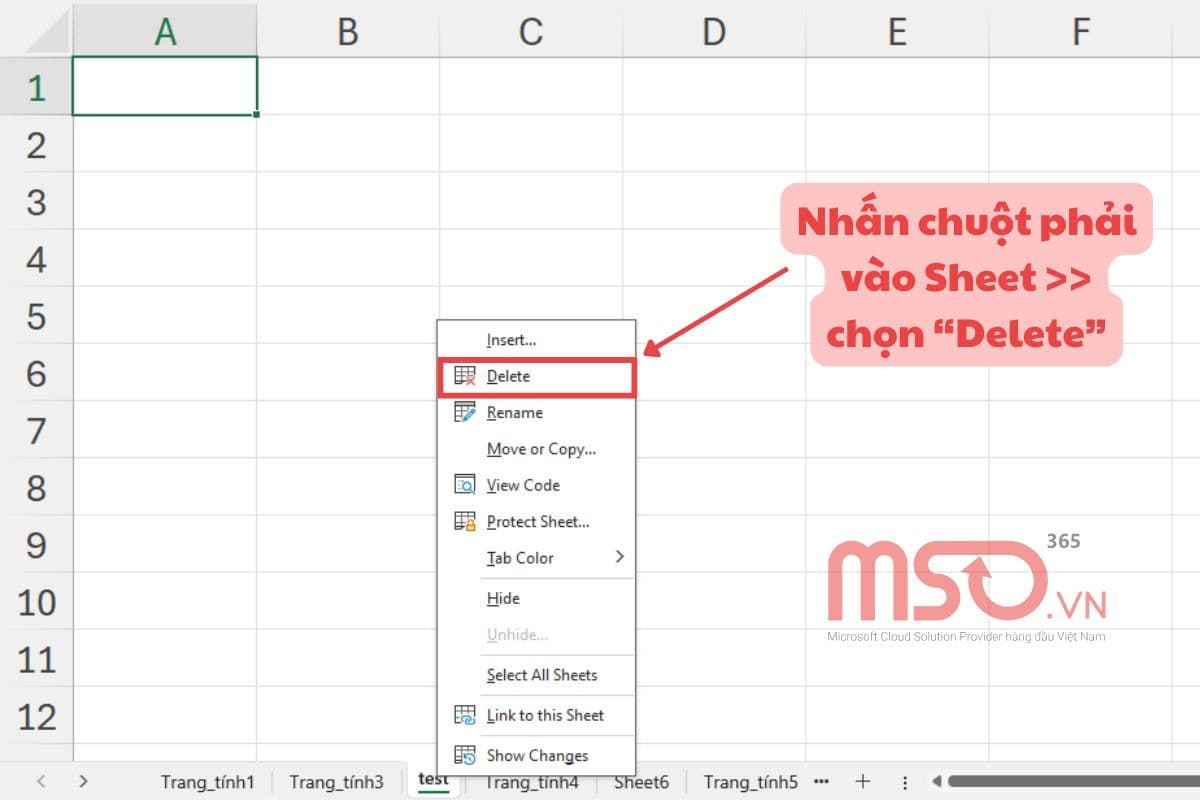Select column D header

pyautogui.click(x=714, y=32)
